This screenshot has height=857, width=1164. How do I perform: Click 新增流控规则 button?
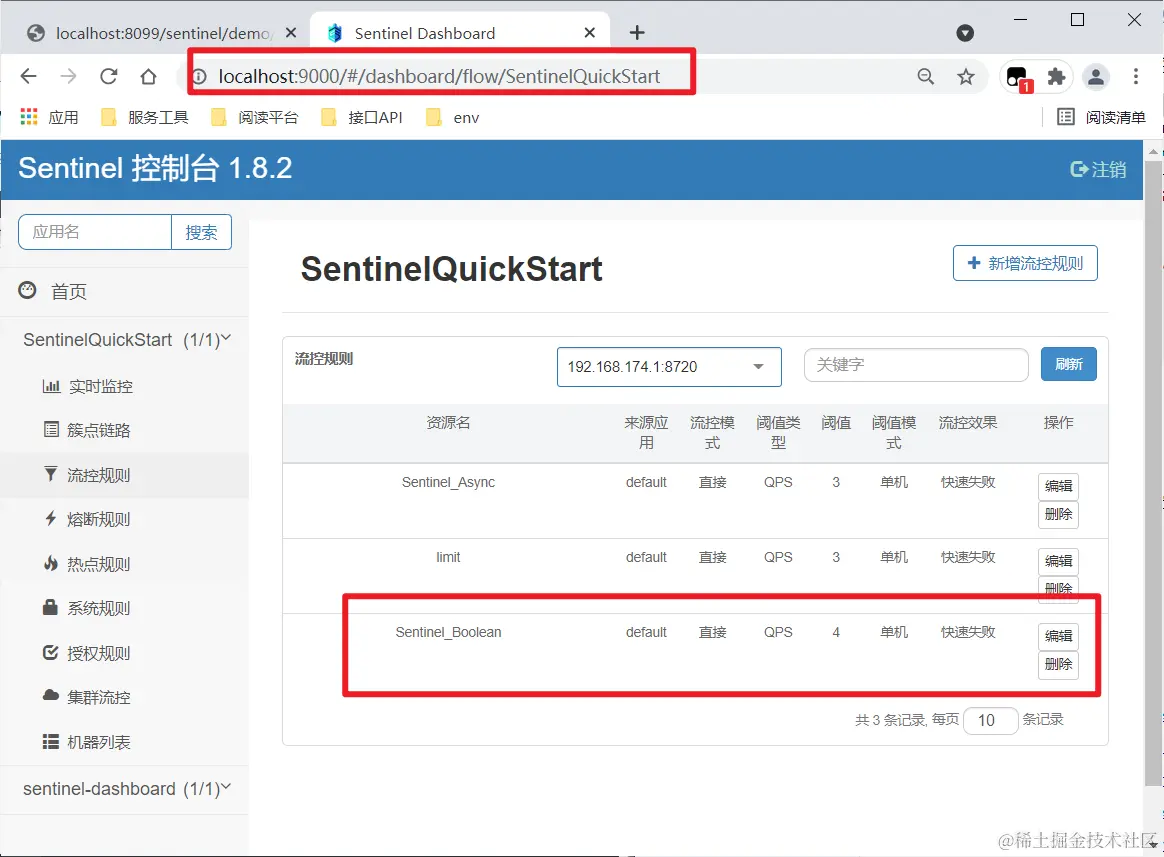(x=1025, y=263)
